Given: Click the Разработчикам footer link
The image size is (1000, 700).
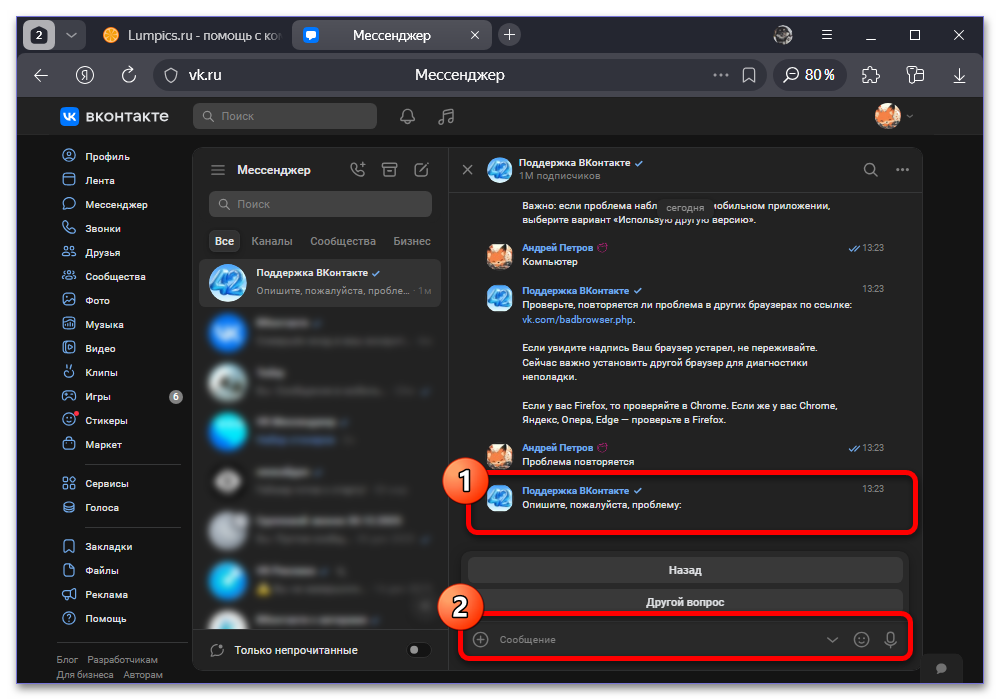Looking at the screenshot, I should [122, 659].
